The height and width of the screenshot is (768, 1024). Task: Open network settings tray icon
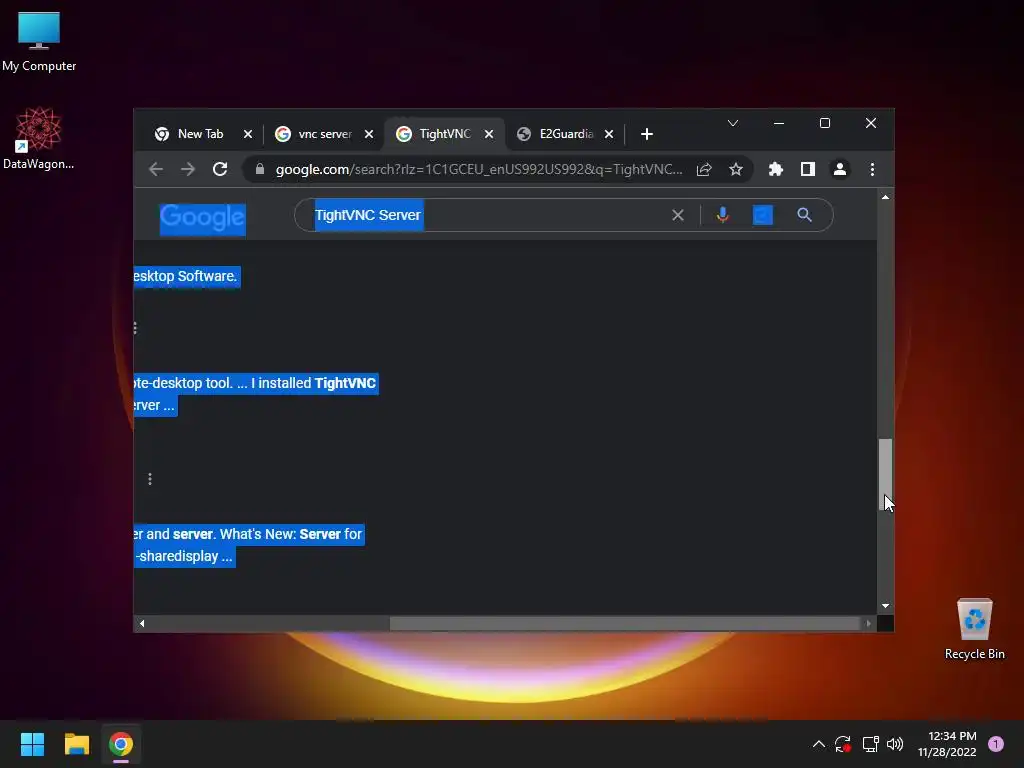click(870, 744)
